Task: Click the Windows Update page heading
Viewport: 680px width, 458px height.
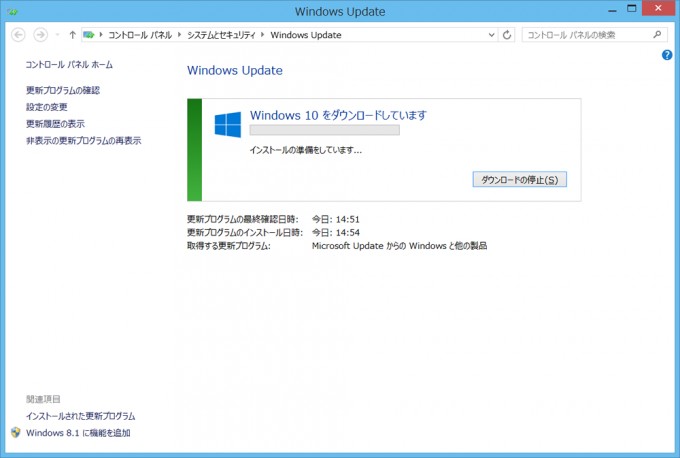Action: pyautogui.click(x=235, y=71)
